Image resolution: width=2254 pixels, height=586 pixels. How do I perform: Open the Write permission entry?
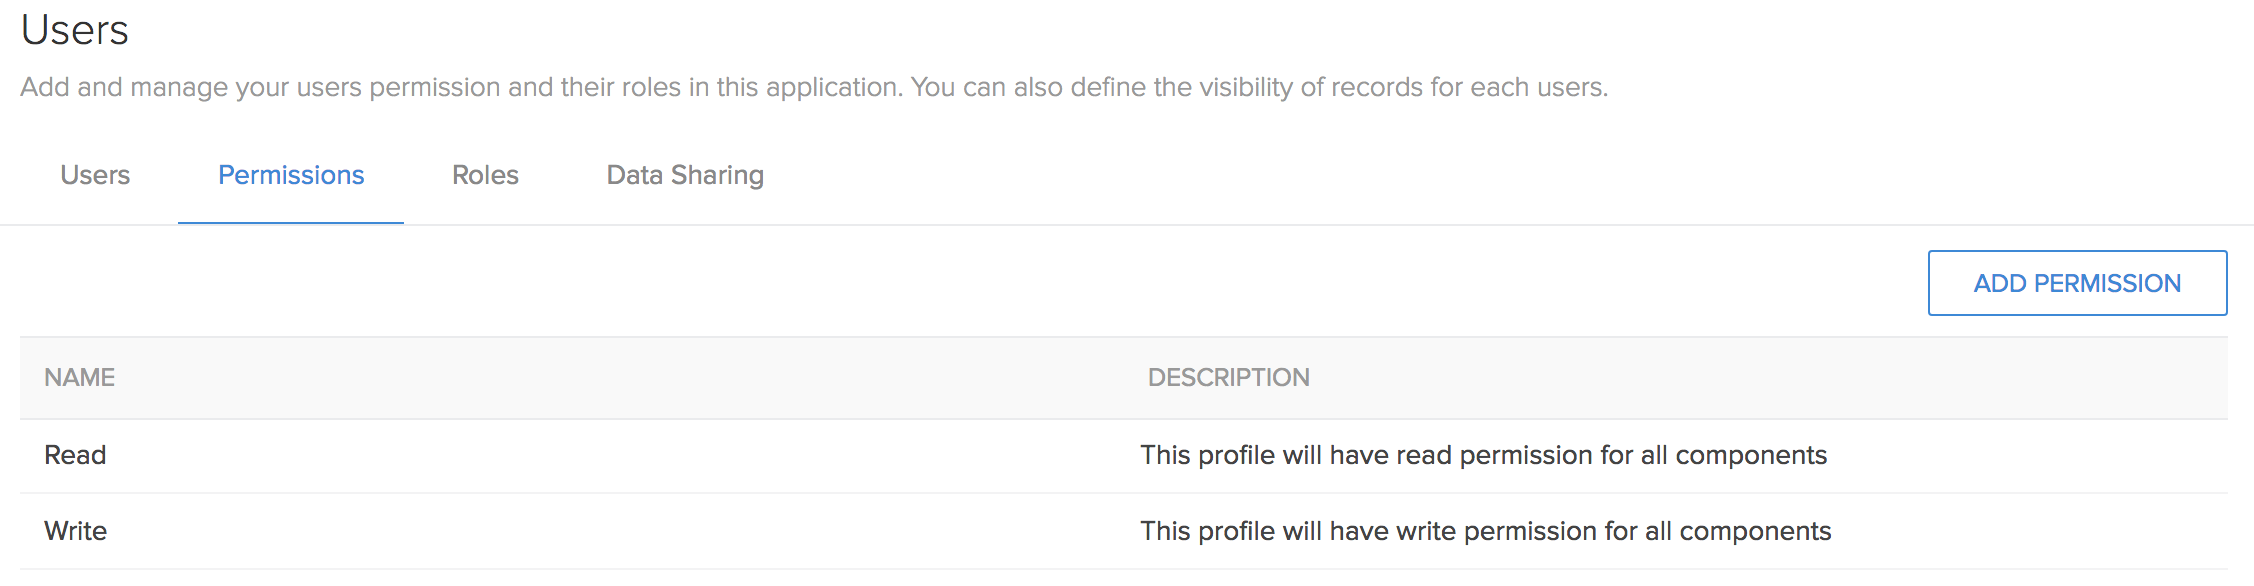[x=76, y=531]
